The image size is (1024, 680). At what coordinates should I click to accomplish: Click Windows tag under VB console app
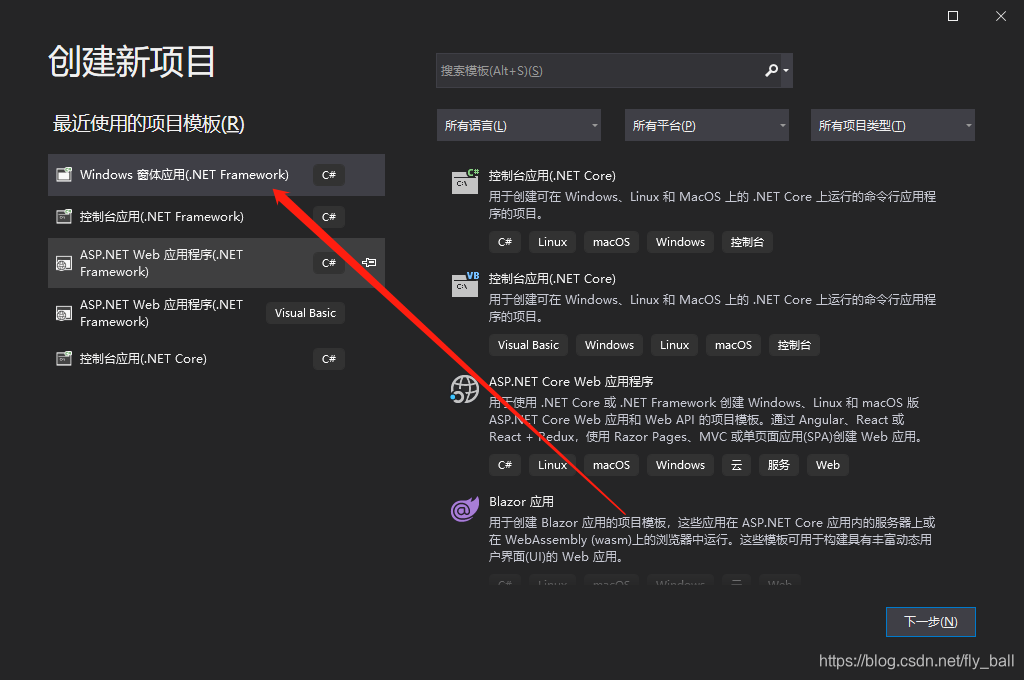[609, 345]
